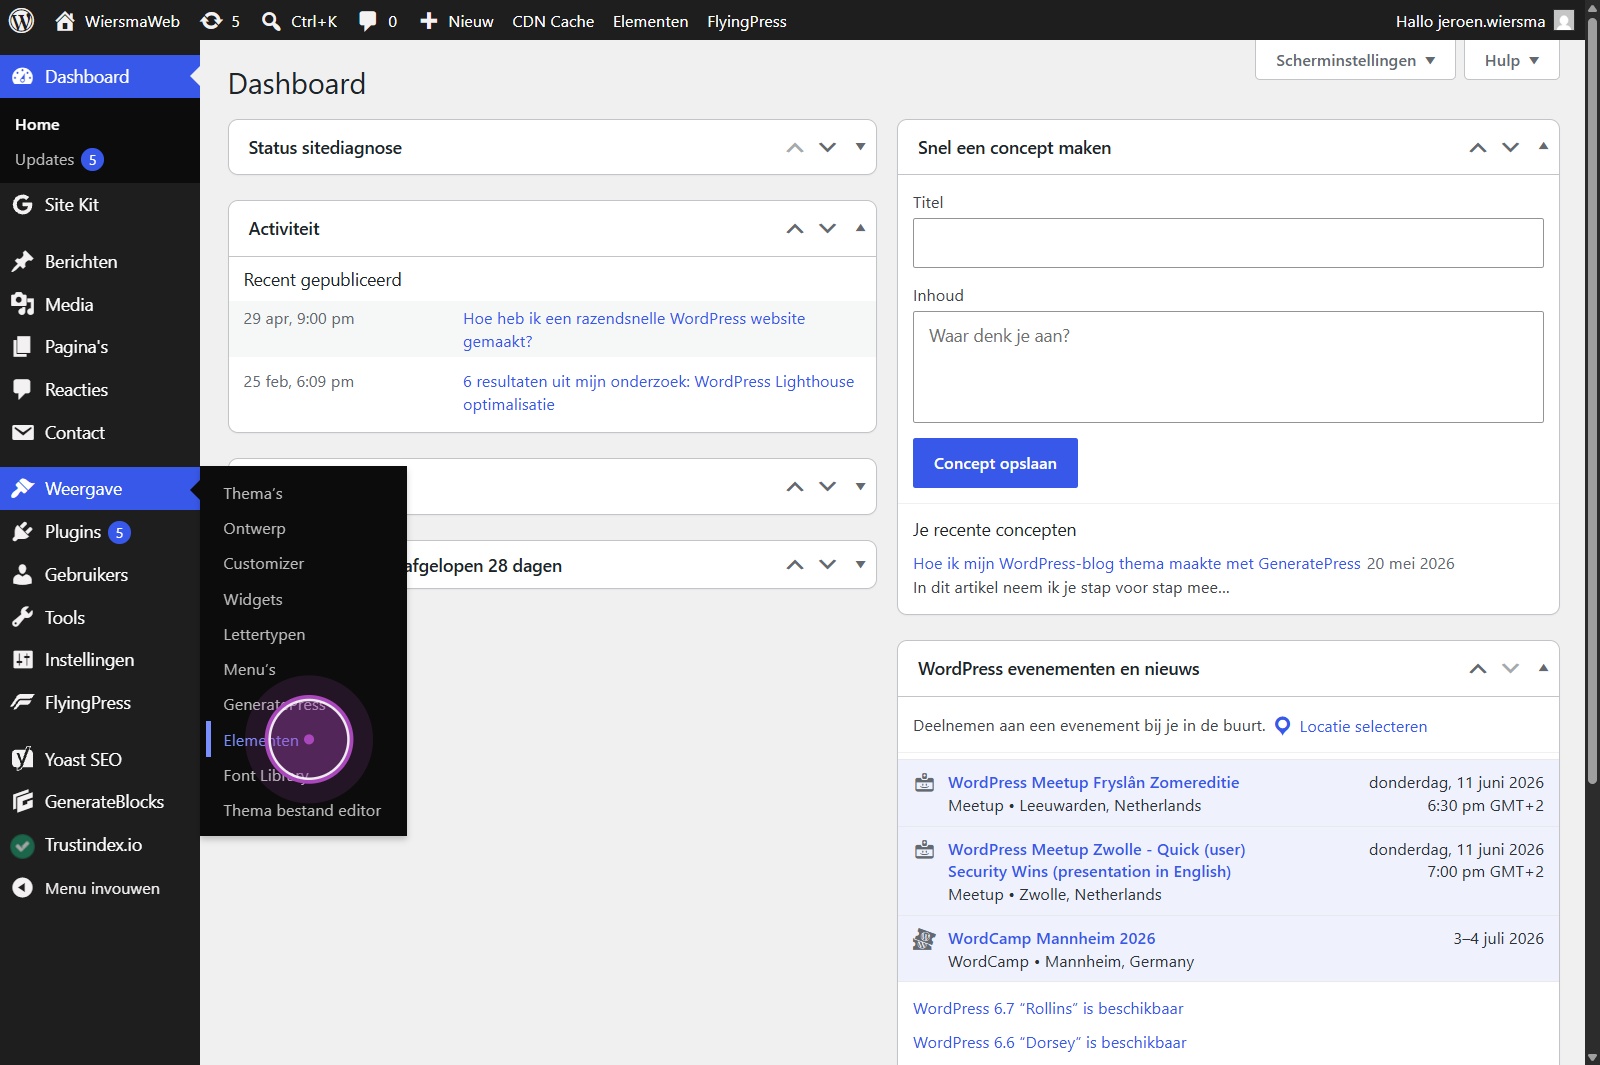The width and height of the screenshot is (1600, 1065).
Task: Open Tools wrench icon
Action: coord(22,618)
